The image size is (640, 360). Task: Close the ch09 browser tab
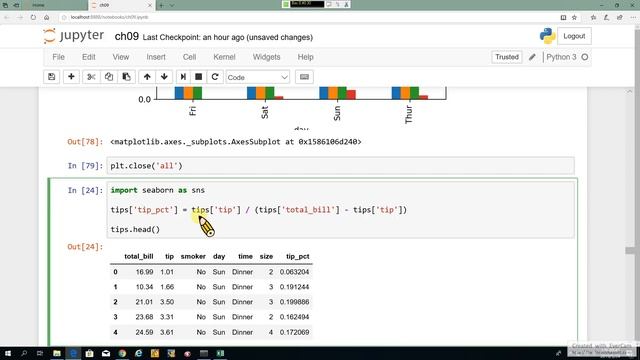(149, 5)
